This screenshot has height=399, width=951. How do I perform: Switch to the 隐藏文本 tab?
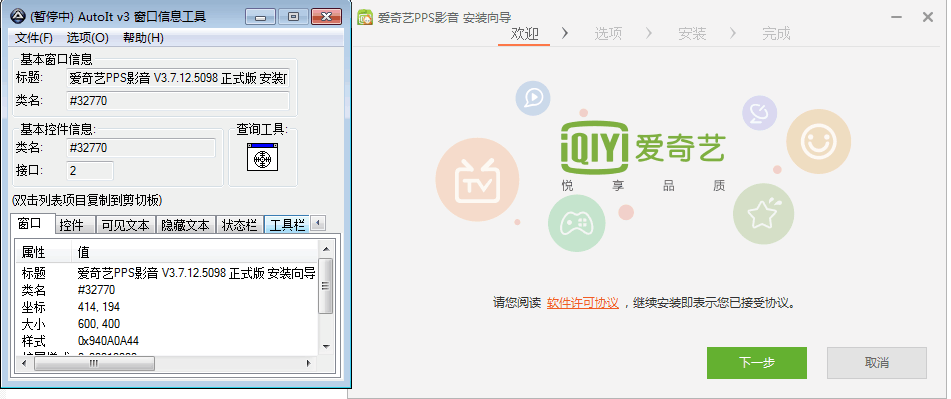point(186,225)
